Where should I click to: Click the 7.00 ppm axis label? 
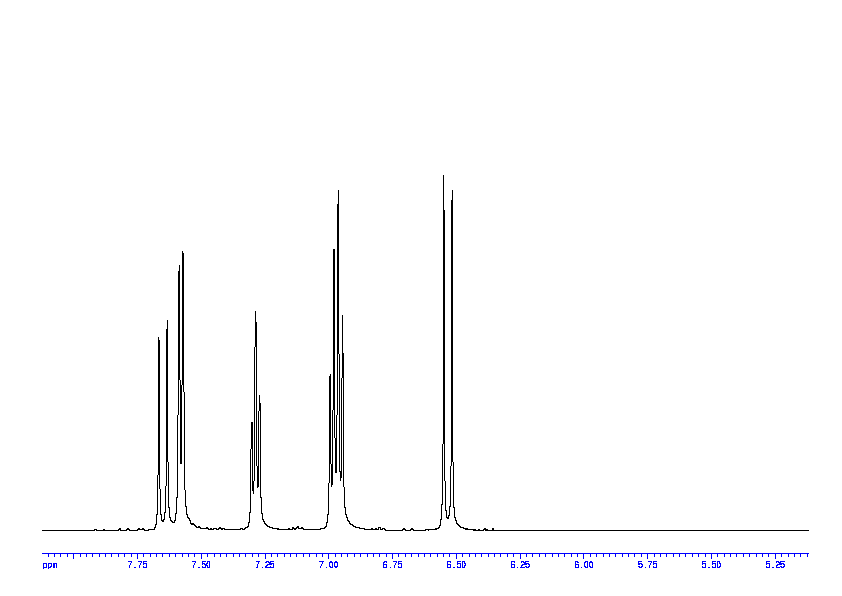[328, 565]
